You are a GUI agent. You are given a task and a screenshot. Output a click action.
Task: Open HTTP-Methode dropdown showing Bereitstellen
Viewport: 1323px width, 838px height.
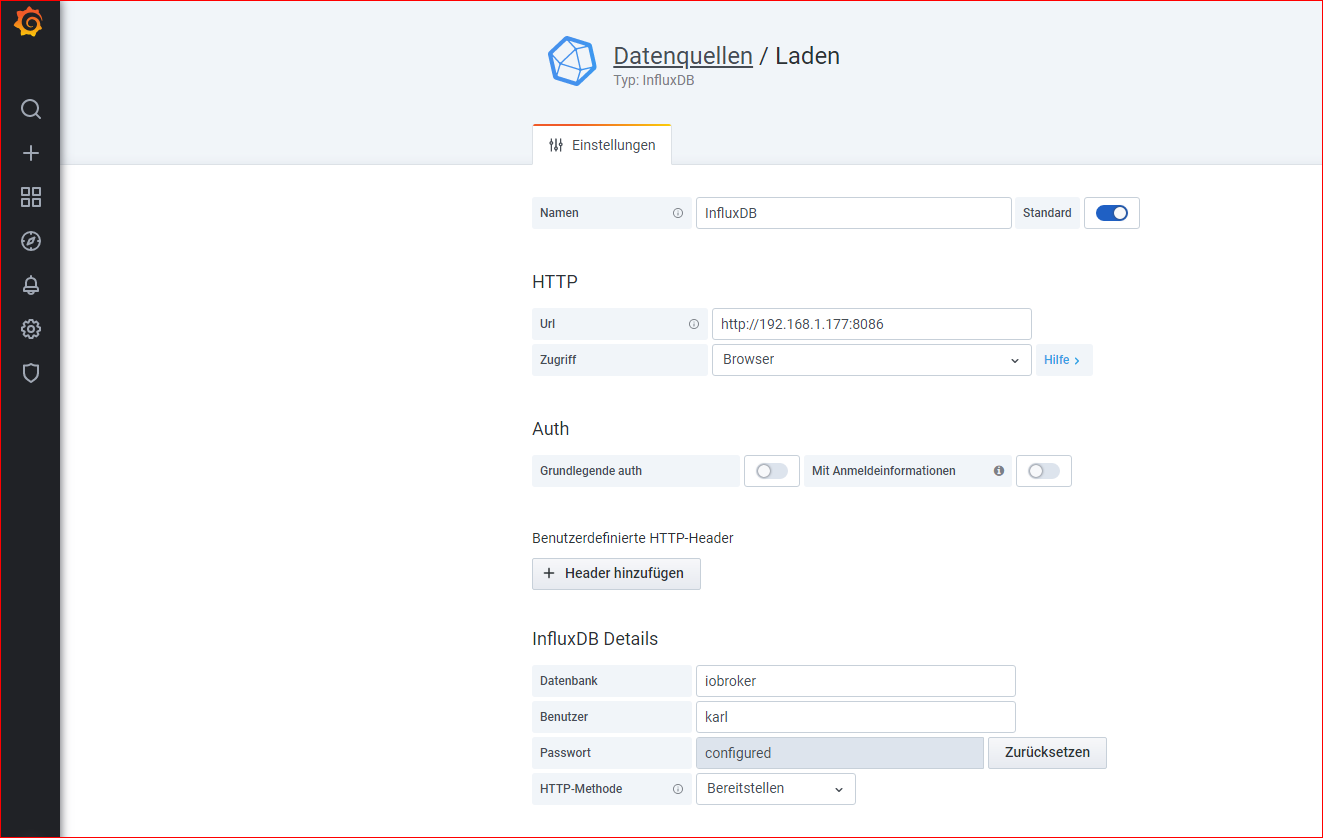tap(775, 789)
